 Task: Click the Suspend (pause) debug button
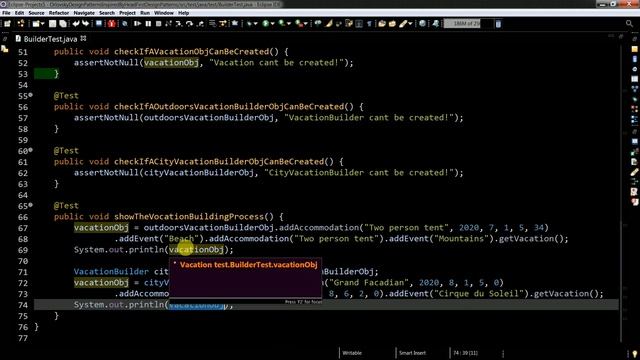(148, 24)
